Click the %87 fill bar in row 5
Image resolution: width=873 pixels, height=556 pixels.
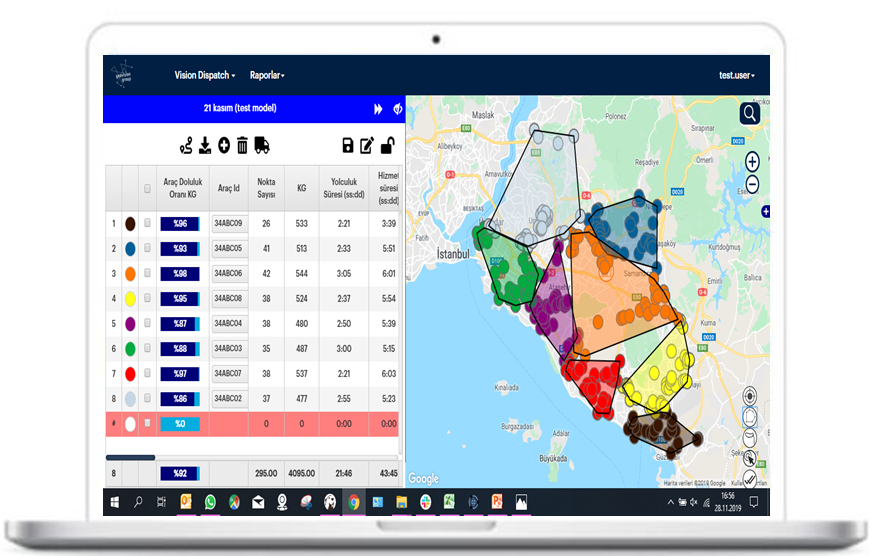pos(180,324)
